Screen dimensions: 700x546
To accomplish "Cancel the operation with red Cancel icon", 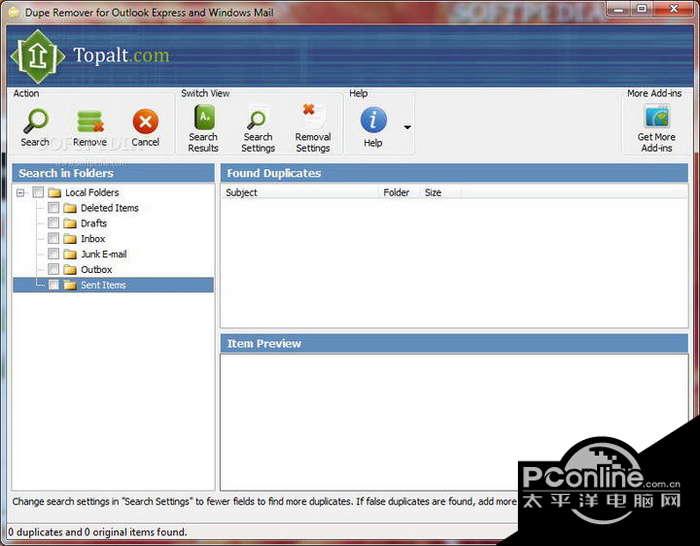I will [145, 121].
